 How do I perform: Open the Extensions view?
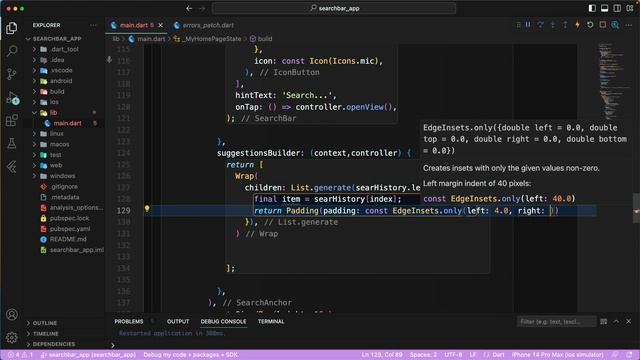click(x=11, y=120)
